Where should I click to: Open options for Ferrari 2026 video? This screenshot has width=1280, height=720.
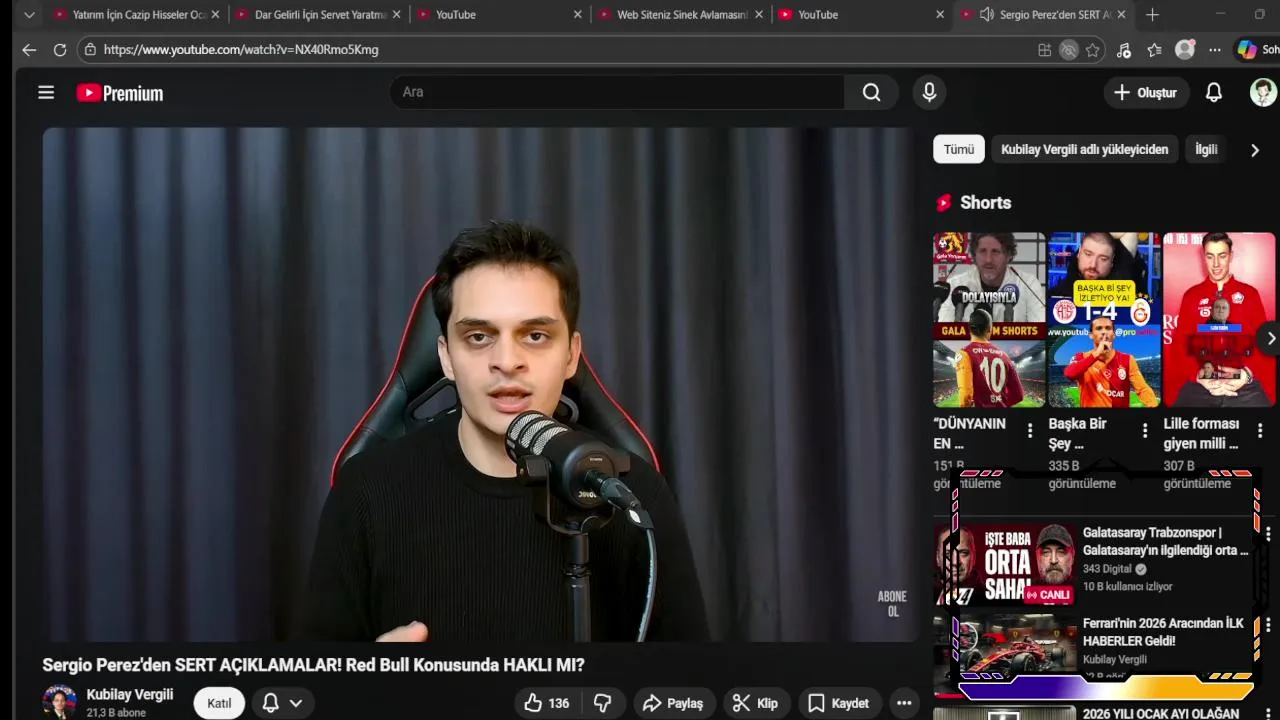[1268, 625]
